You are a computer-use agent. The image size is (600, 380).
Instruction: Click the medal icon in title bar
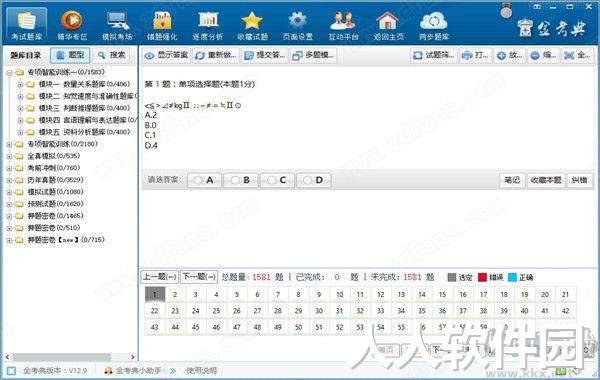pyautogui.click(x=506, y=11)
